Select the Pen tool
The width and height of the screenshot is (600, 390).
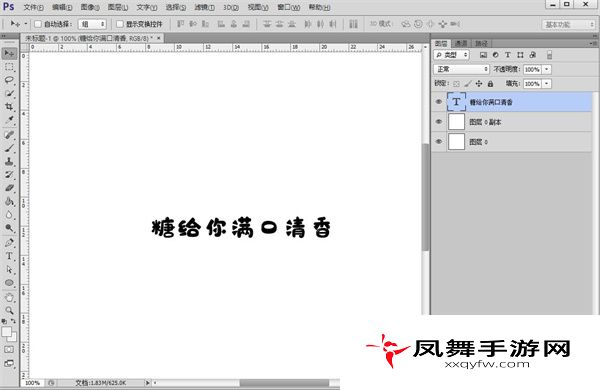point(9,242)
